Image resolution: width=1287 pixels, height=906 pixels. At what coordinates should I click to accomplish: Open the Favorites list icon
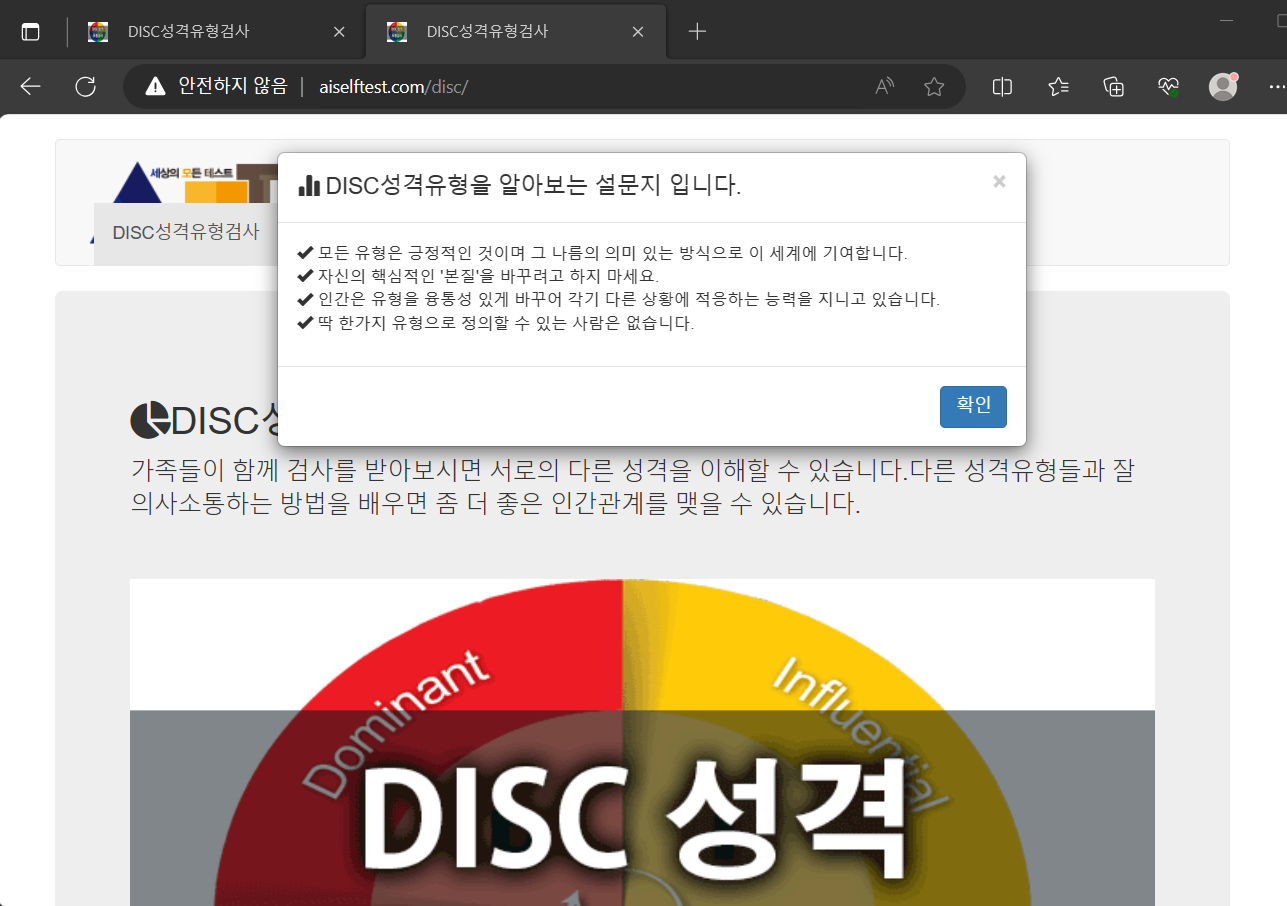pyautogui.click(x=1057, y=86)
